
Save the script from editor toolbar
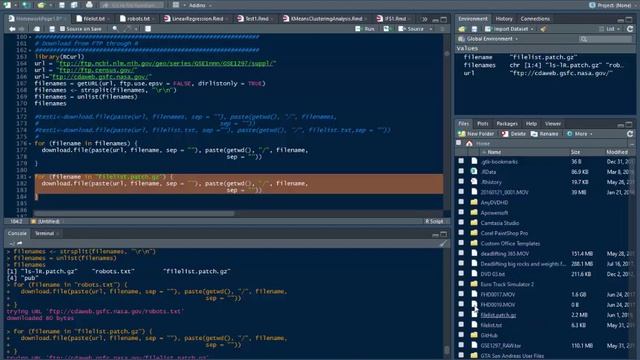(x=52, y=29)
